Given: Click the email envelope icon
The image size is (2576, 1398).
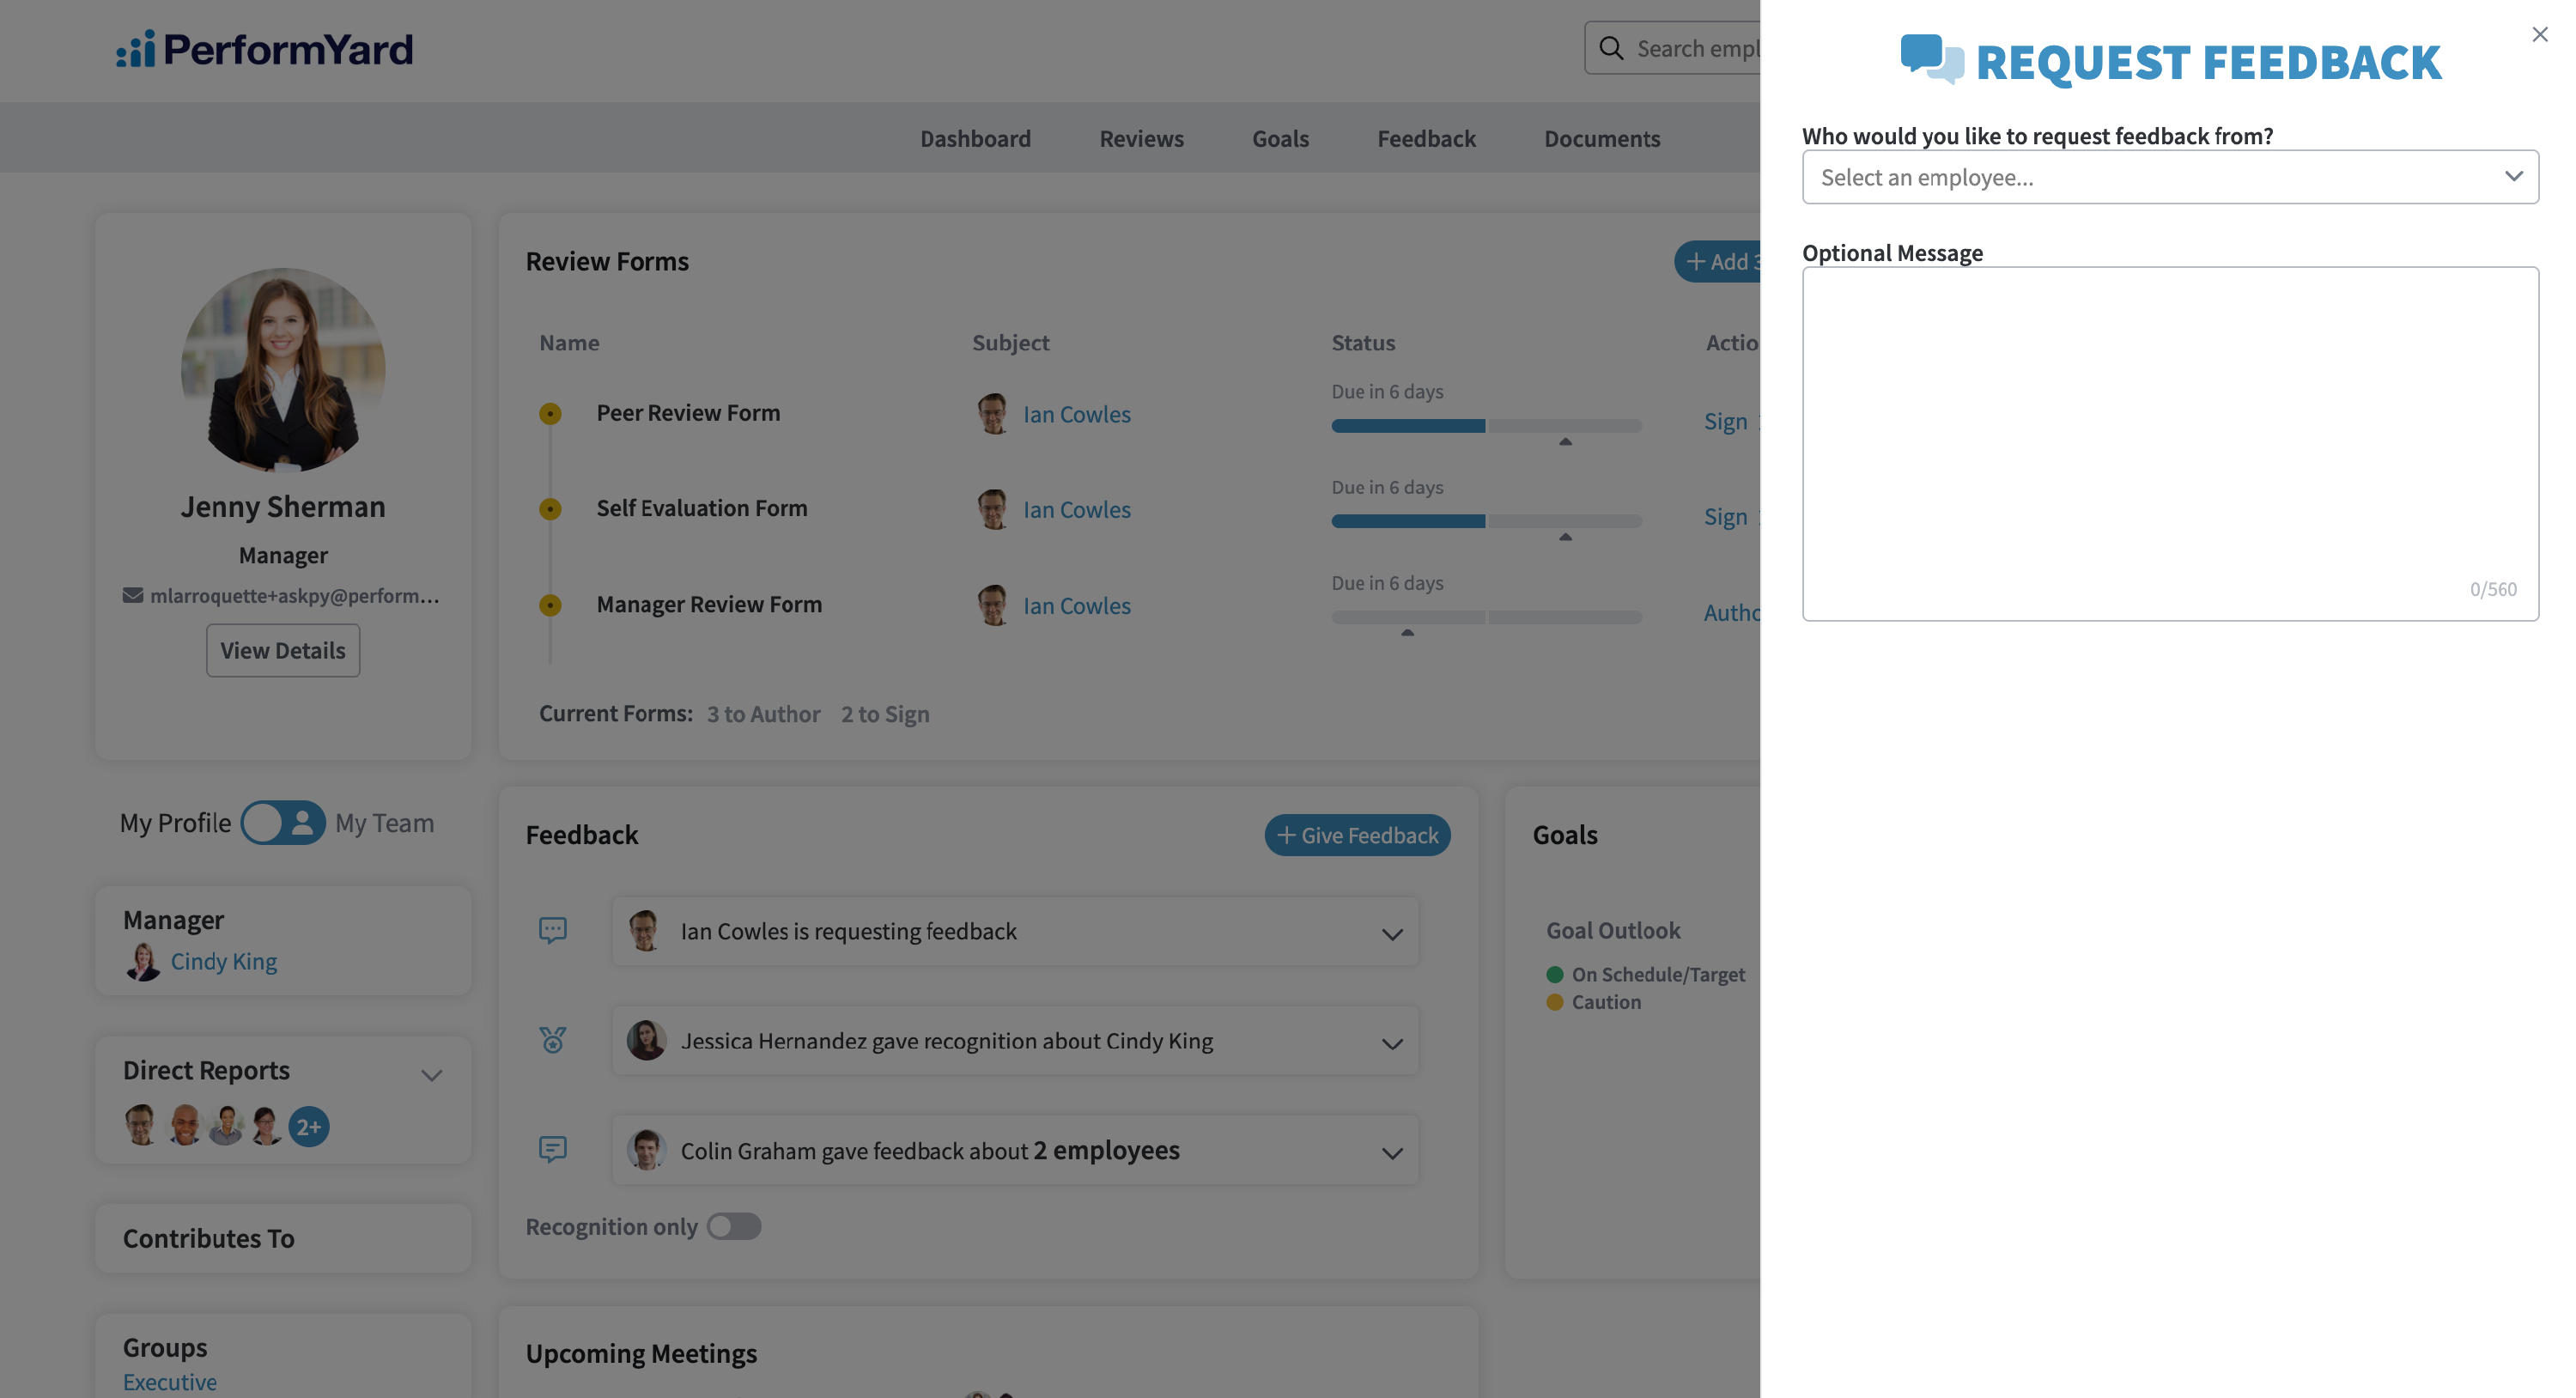Looking at the screenshot, I should pyautogui.click(x=132, y=595).
